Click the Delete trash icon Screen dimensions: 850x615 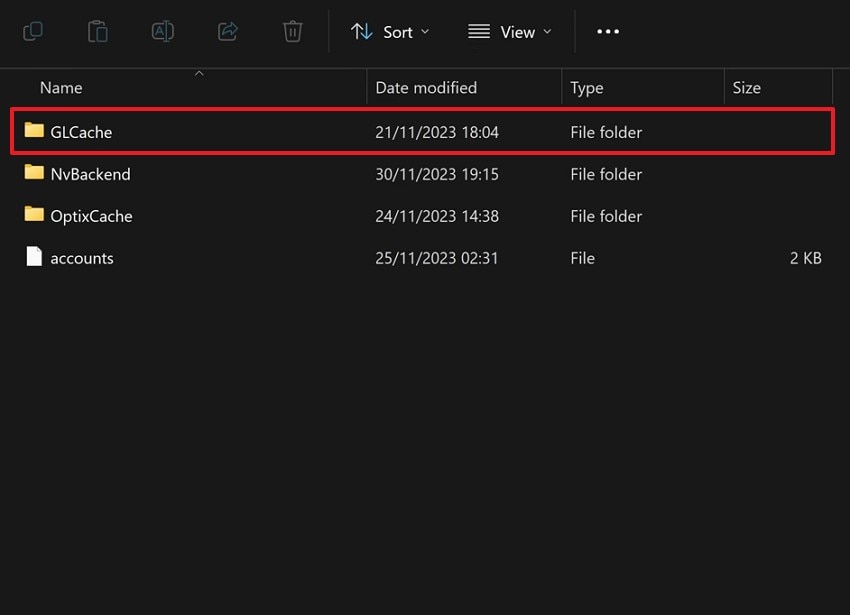292,31
